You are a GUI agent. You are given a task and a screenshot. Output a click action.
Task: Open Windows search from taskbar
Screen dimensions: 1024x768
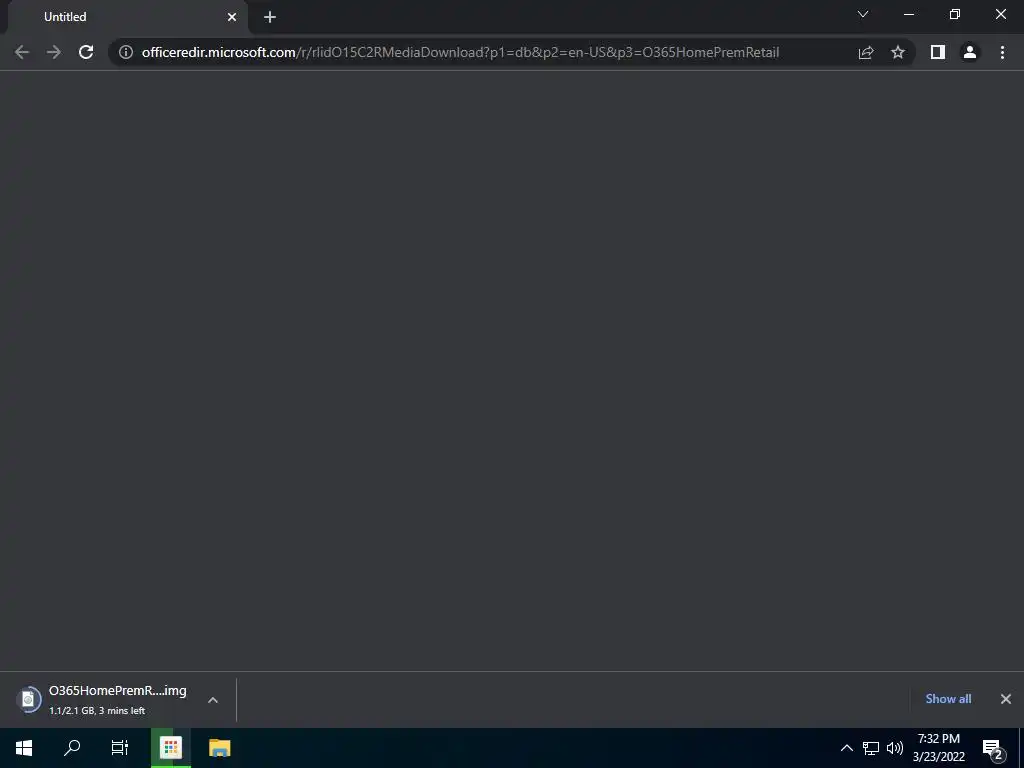[72, 748]
